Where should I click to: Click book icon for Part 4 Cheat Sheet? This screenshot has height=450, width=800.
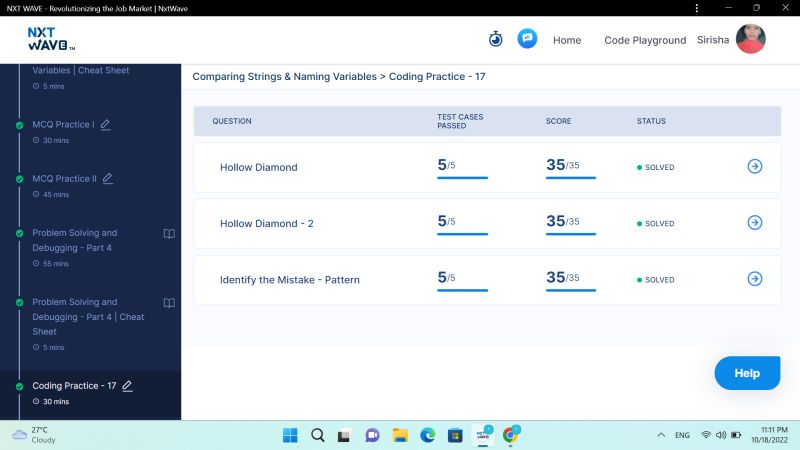[169, 303]
